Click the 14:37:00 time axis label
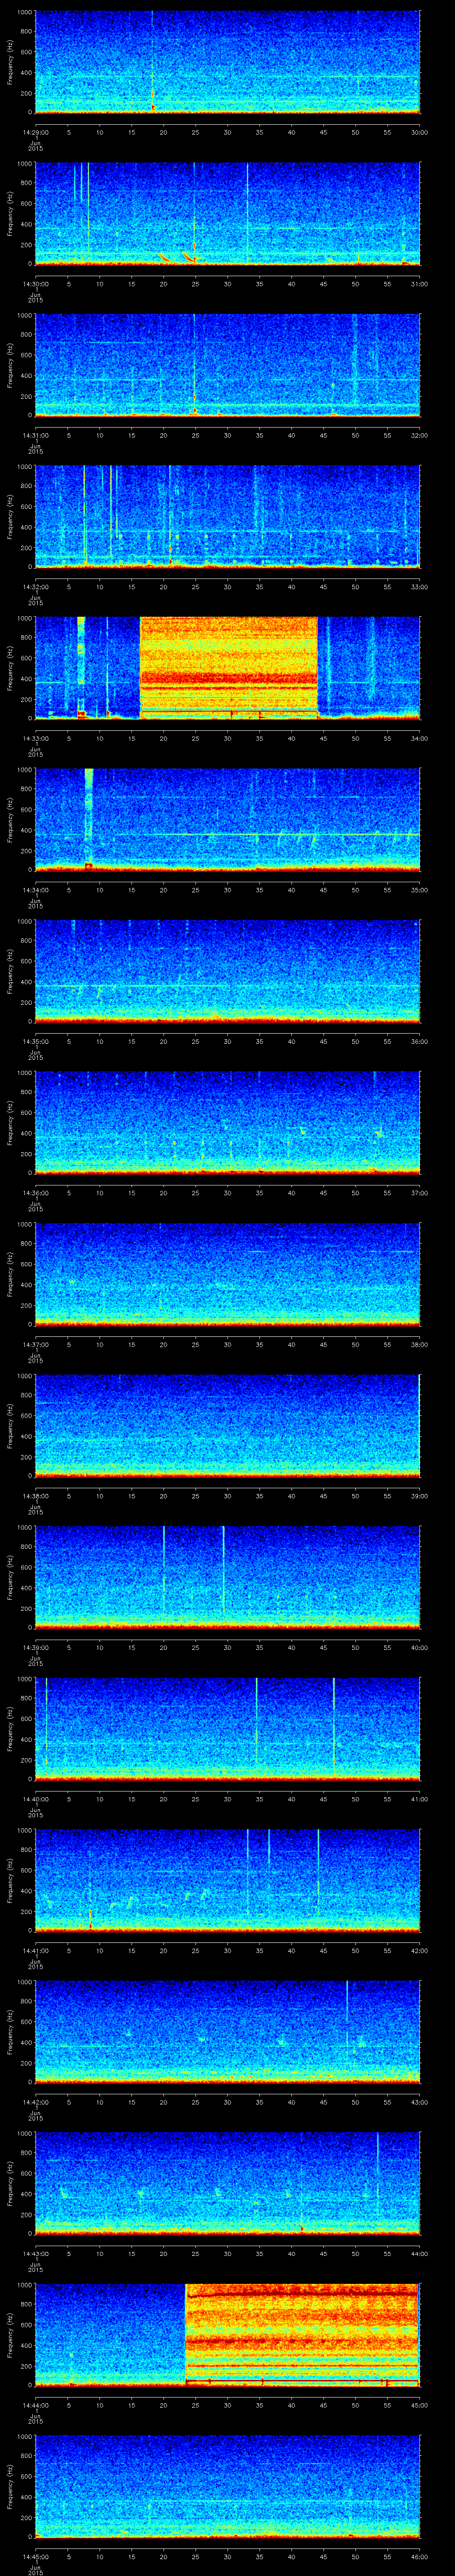This screenshot has width=455, height=2576. (35, 1344)
